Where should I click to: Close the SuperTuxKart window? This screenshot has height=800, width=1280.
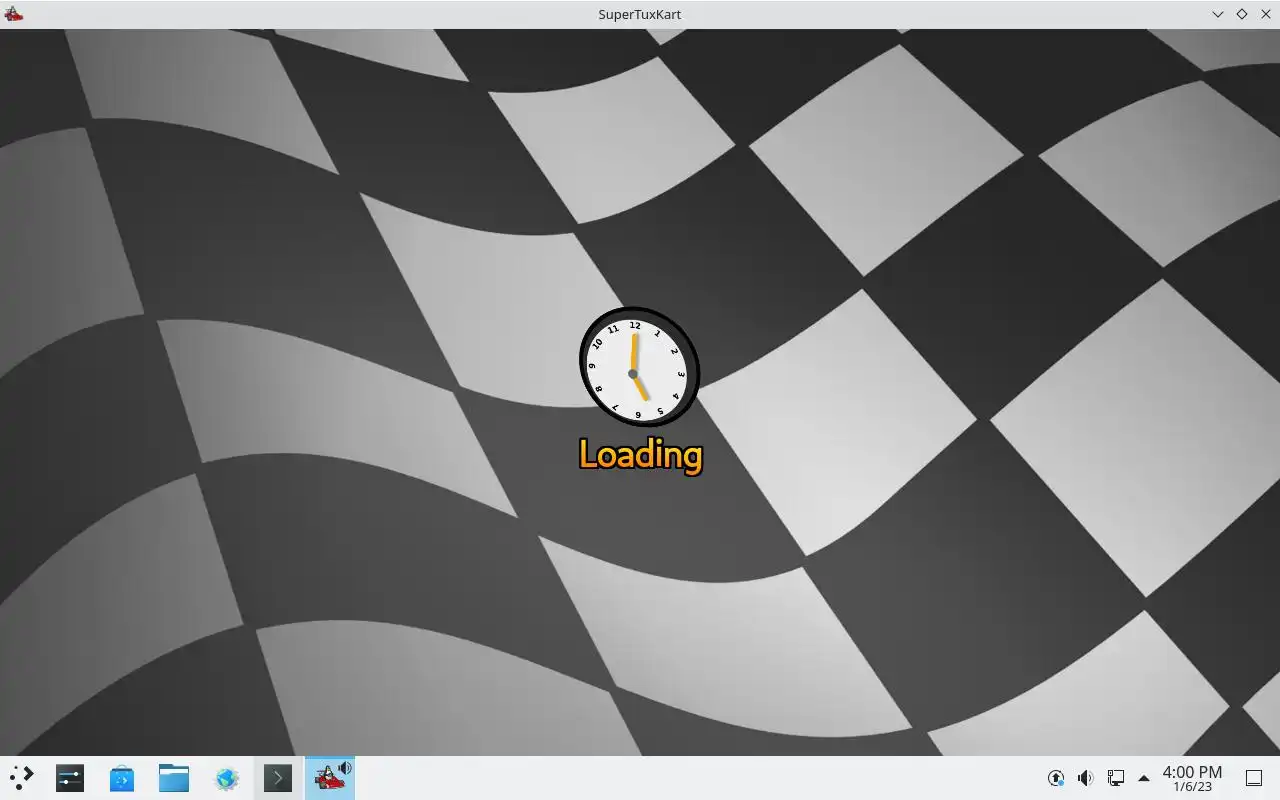point(1266,14)
